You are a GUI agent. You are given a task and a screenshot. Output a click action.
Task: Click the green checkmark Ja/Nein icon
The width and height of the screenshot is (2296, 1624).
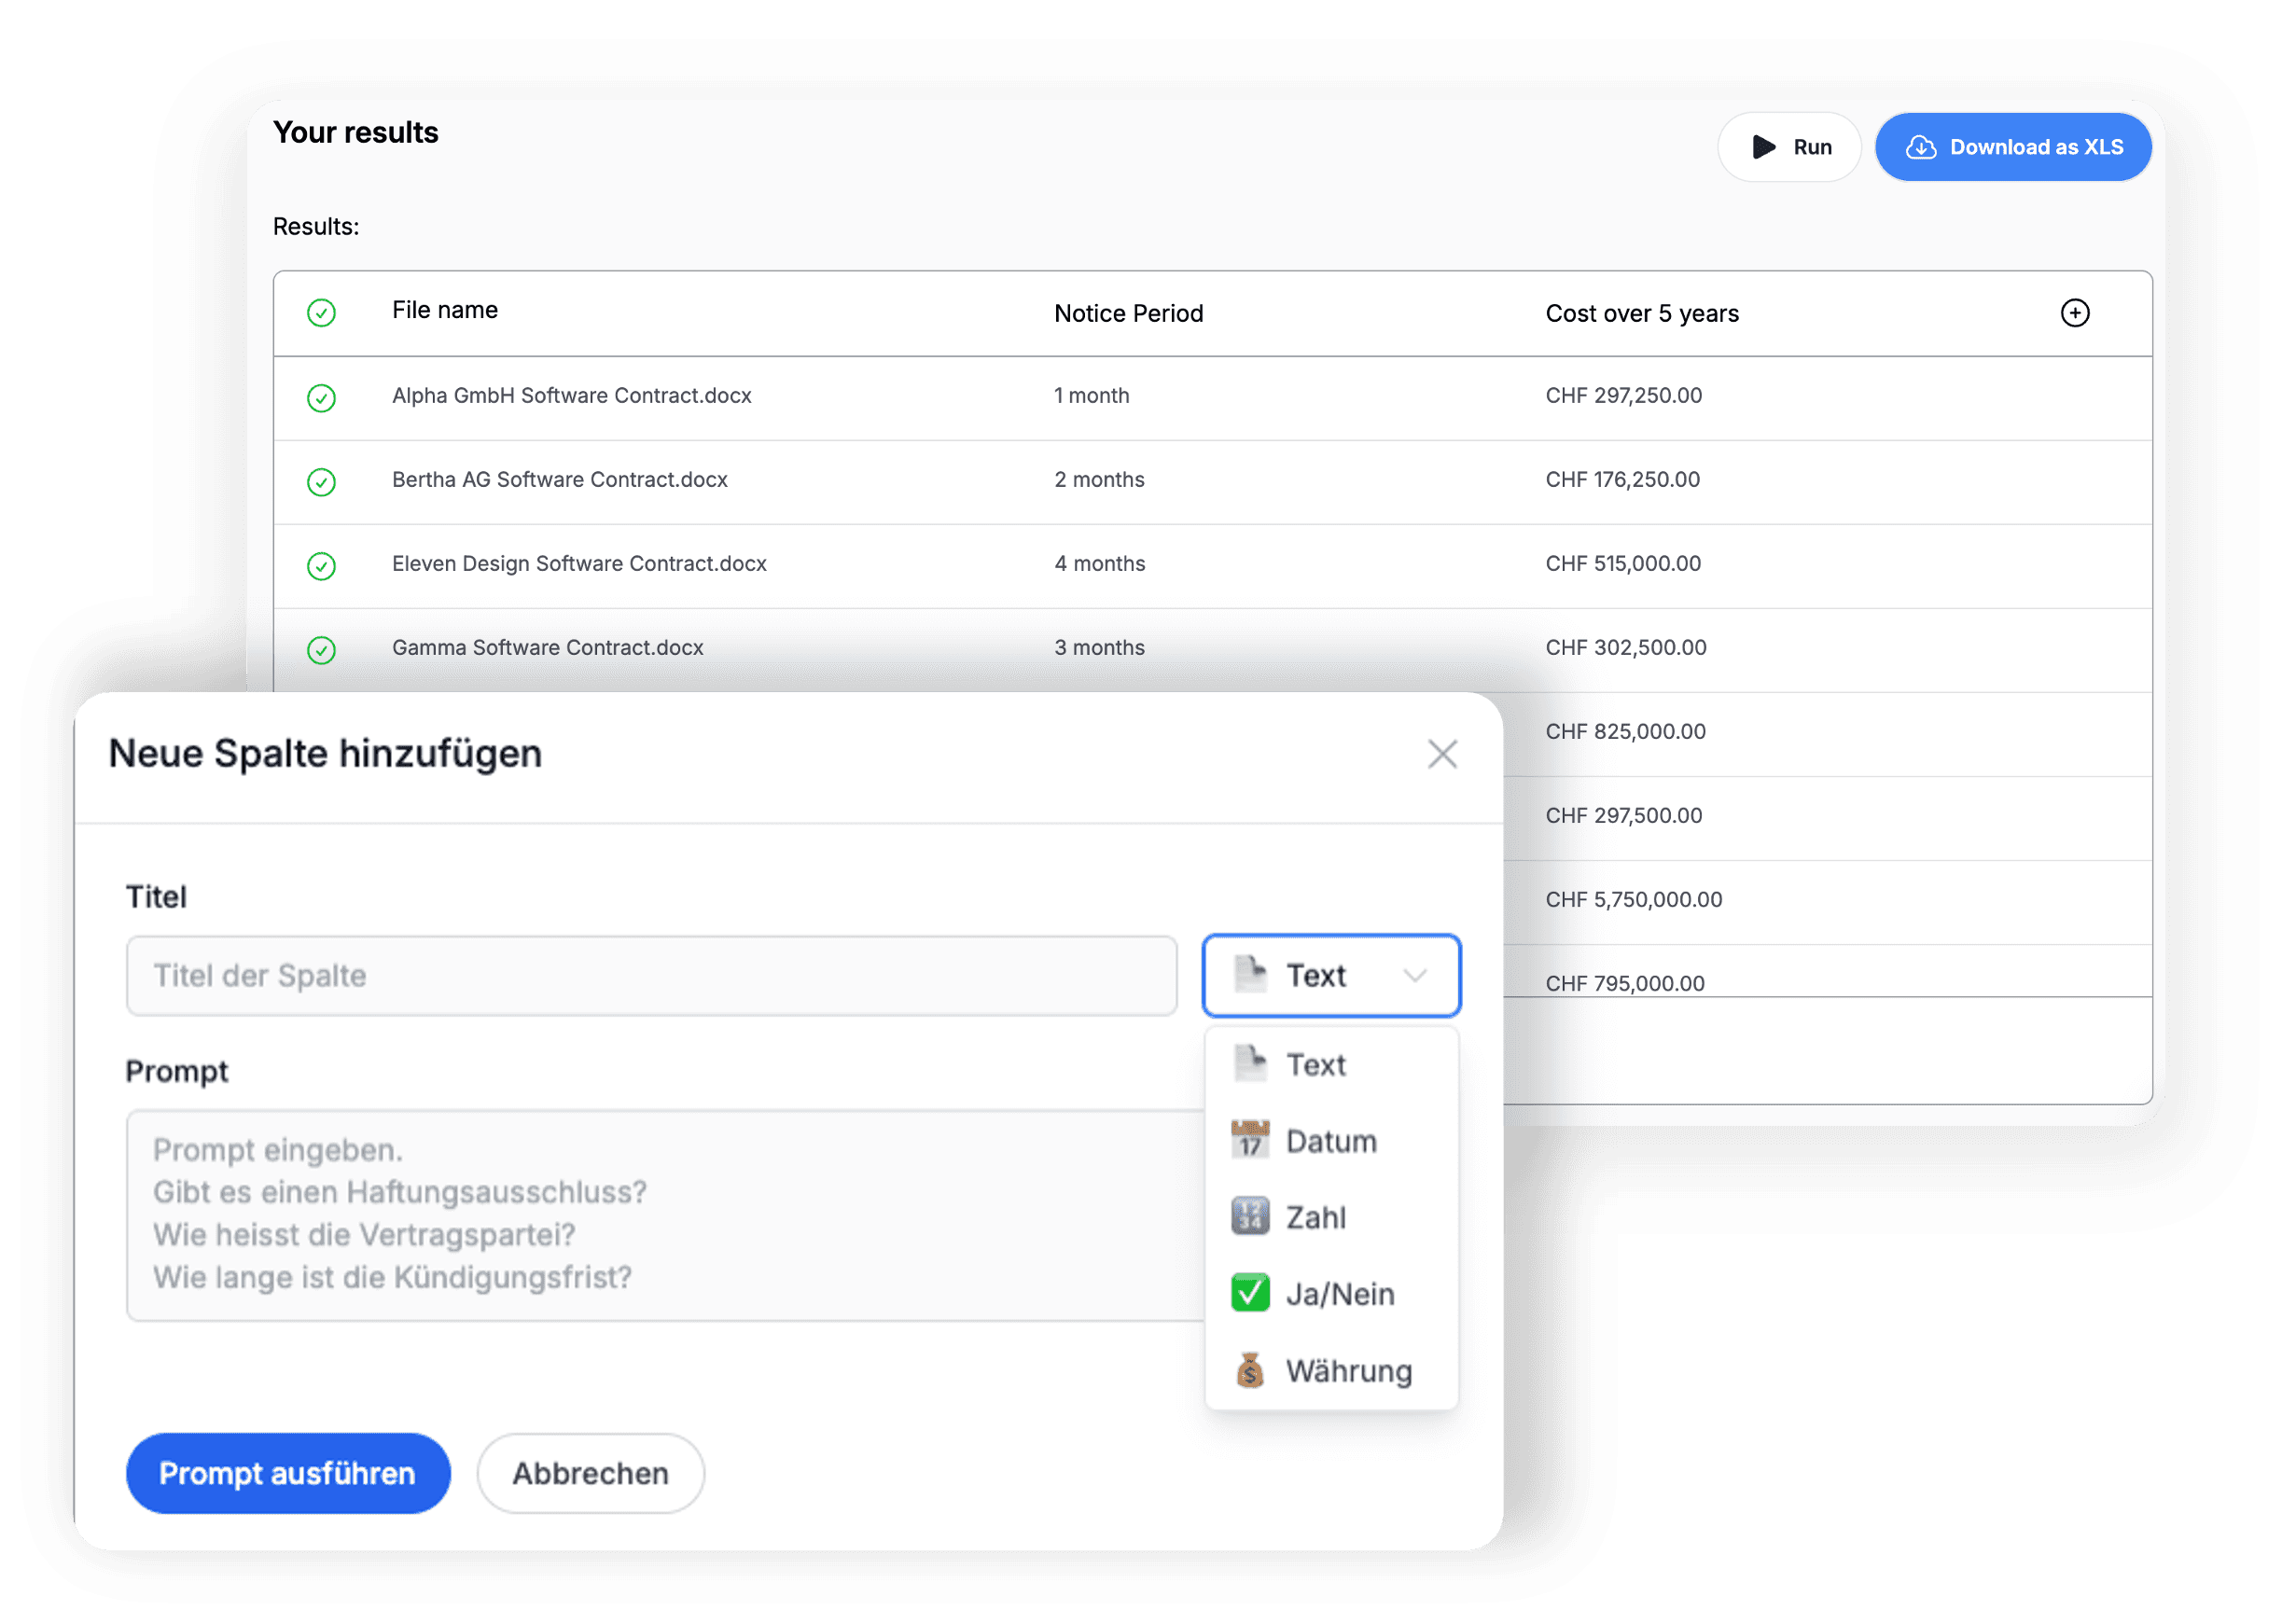pos(1250,1293)
